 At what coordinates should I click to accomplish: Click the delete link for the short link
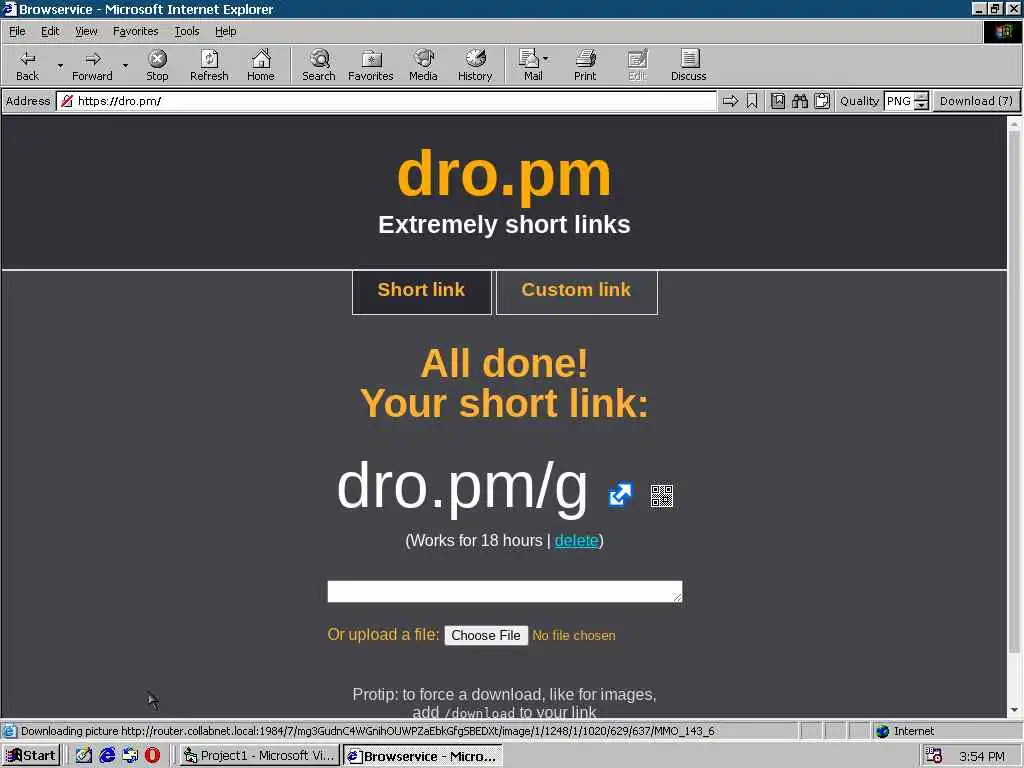point(576,541)
